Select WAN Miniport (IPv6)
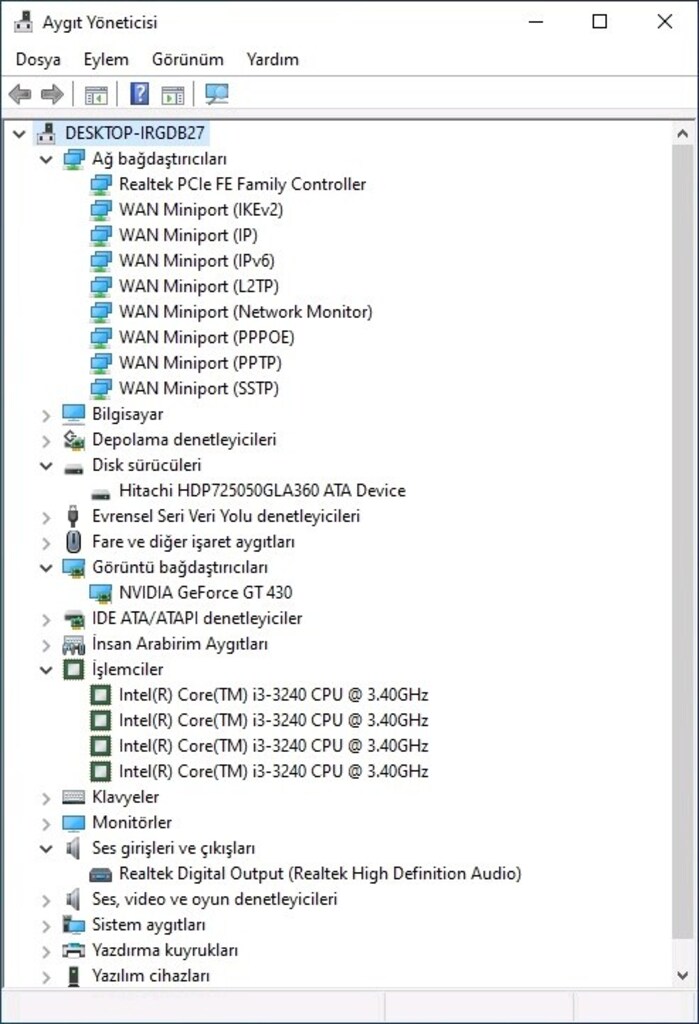This screenshot has height=1024, width=699. (x=197, y=261)
